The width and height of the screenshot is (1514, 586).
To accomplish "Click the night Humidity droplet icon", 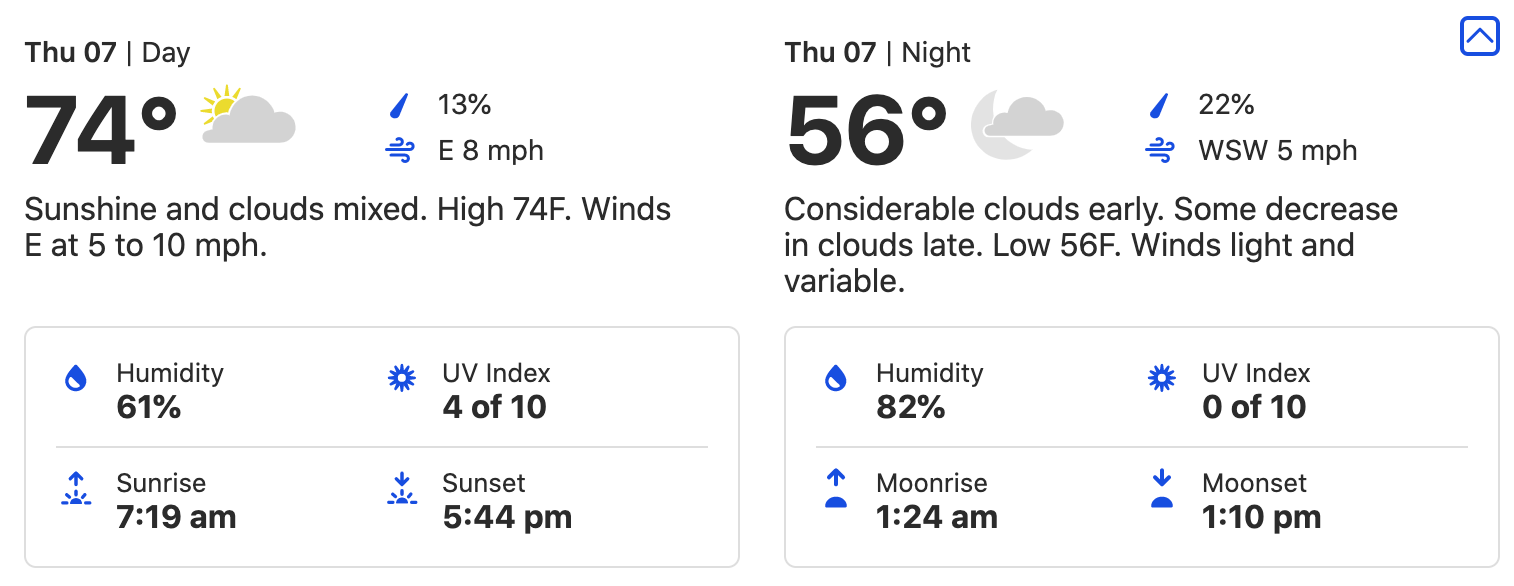I will tap(835, 379).
